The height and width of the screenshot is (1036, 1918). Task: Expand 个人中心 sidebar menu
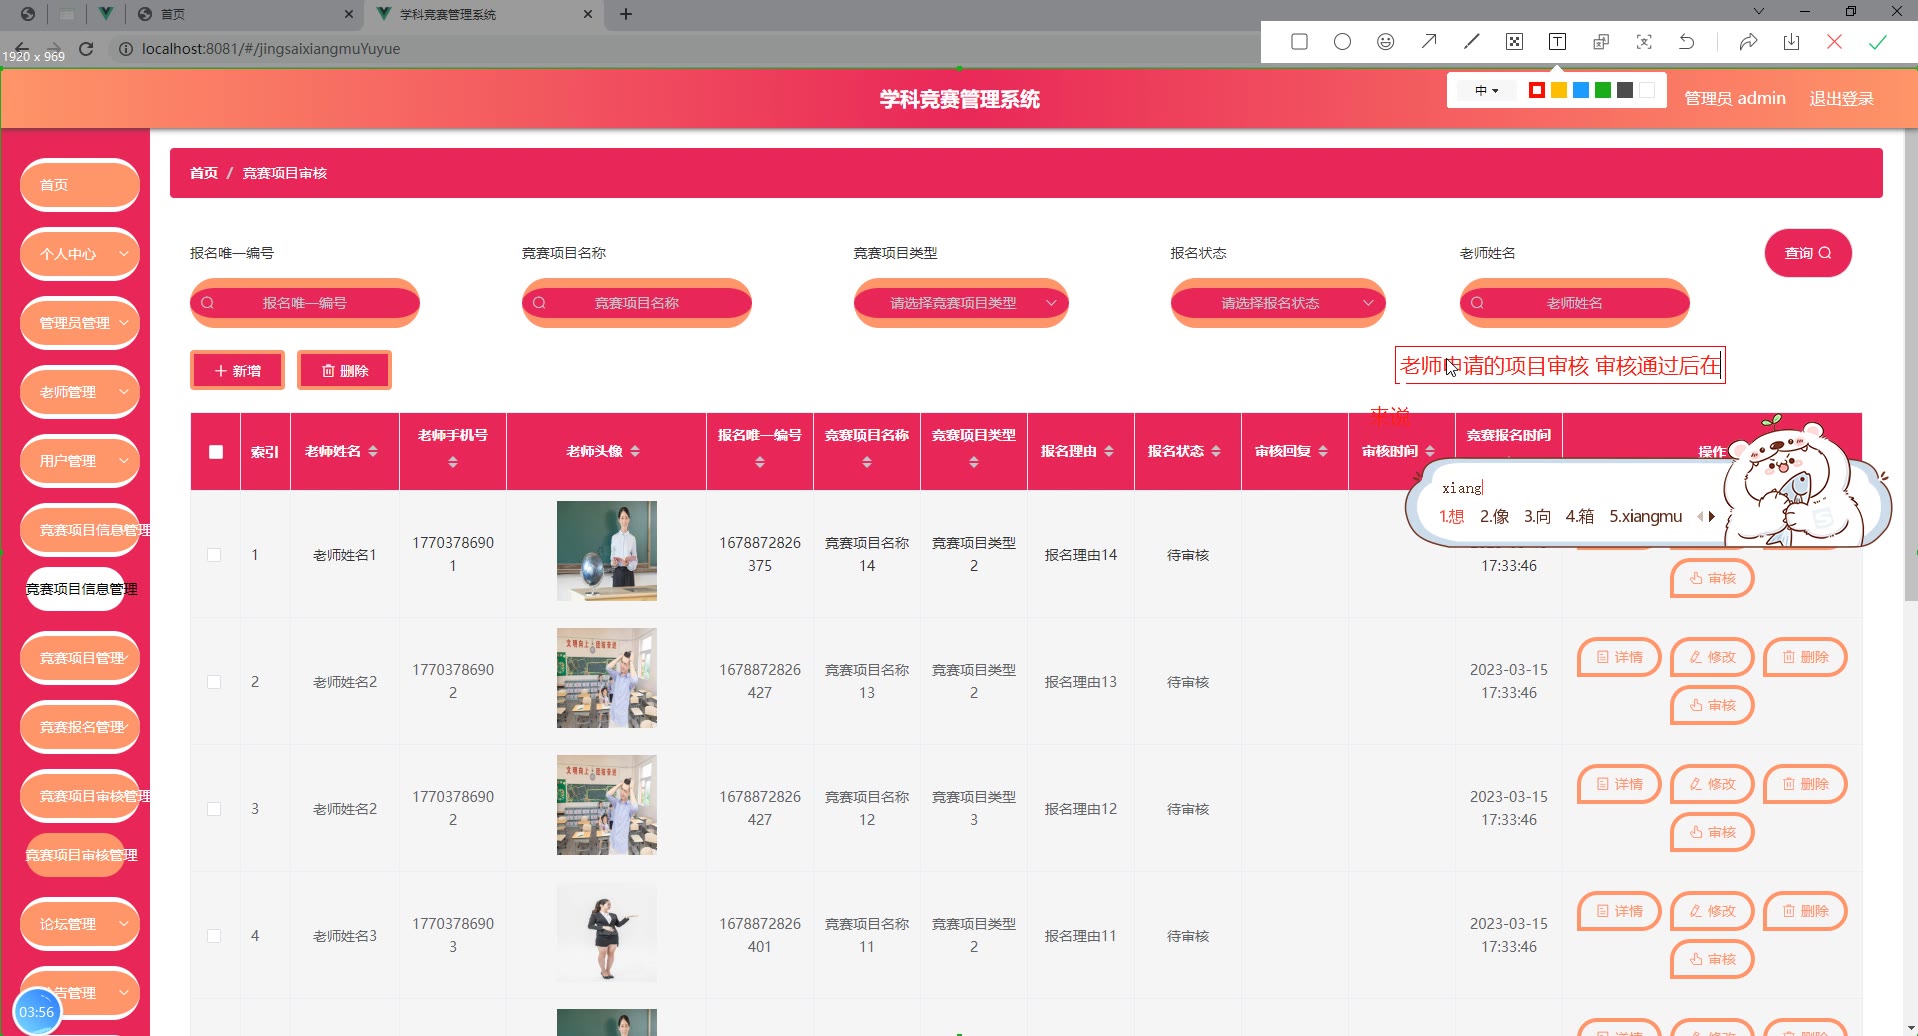(x=80, y=254)
